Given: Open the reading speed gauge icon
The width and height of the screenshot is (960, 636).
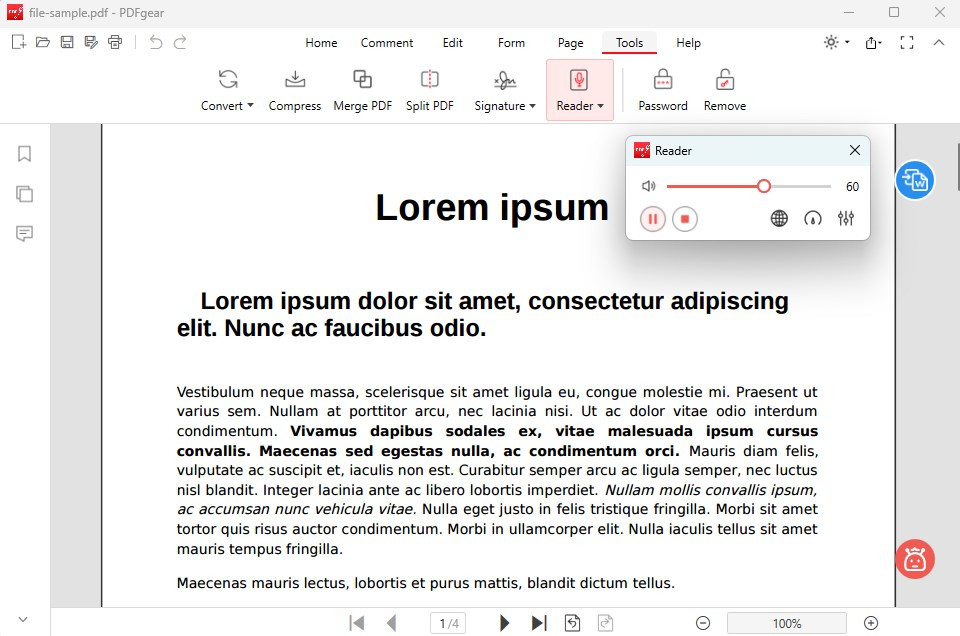Looking at the screenshot, I should [x=813, y=218].
